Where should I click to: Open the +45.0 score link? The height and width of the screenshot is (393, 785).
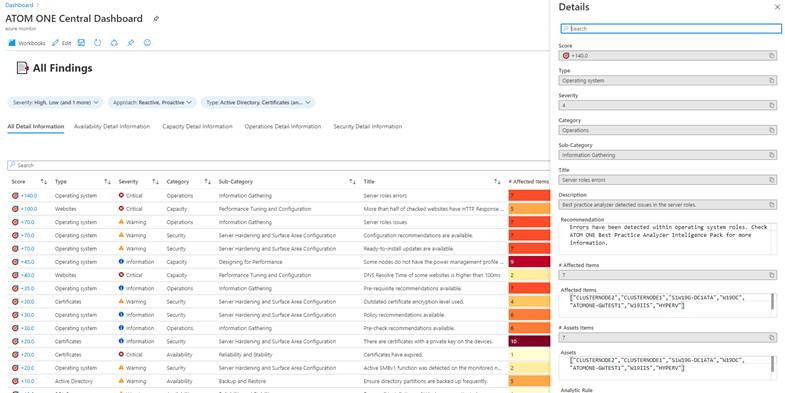(x=28, y=262)
